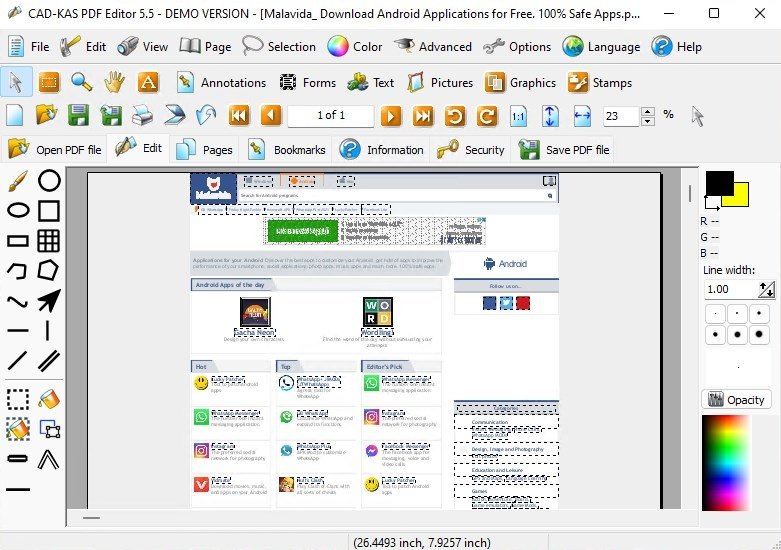781x550 pixels.
Task: Pick the arrow drawing tool
Action: coord(49,300)
